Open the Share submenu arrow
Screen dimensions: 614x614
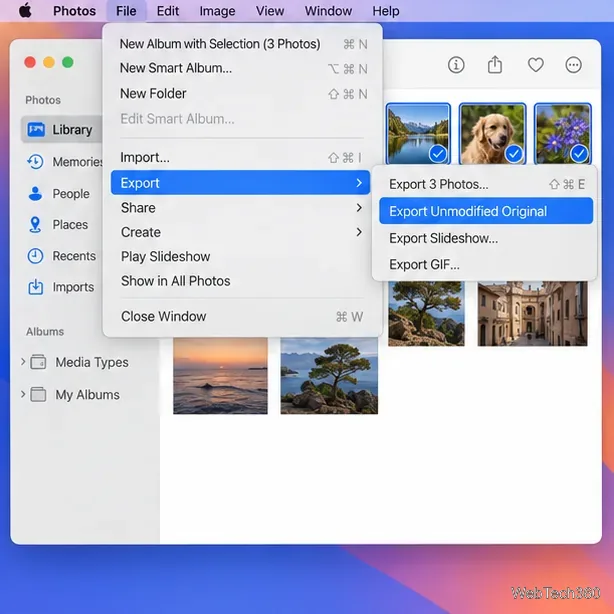tap(359, 208)
